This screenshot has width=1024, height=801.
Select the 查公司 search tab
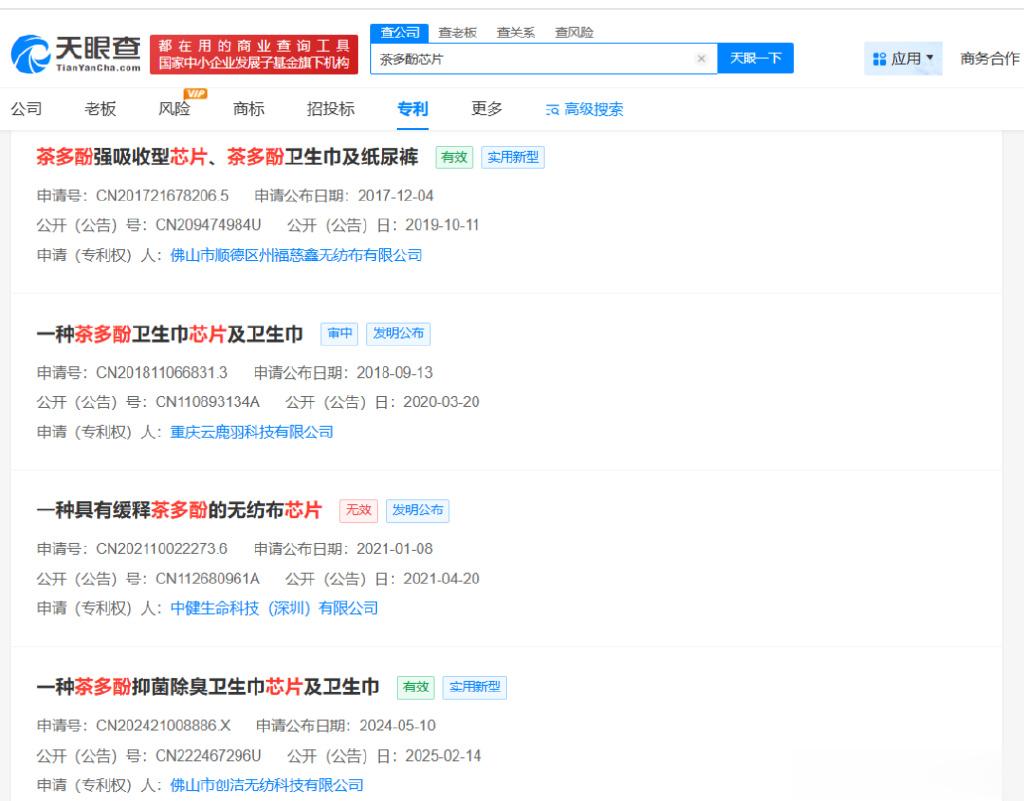click(400, 33)
